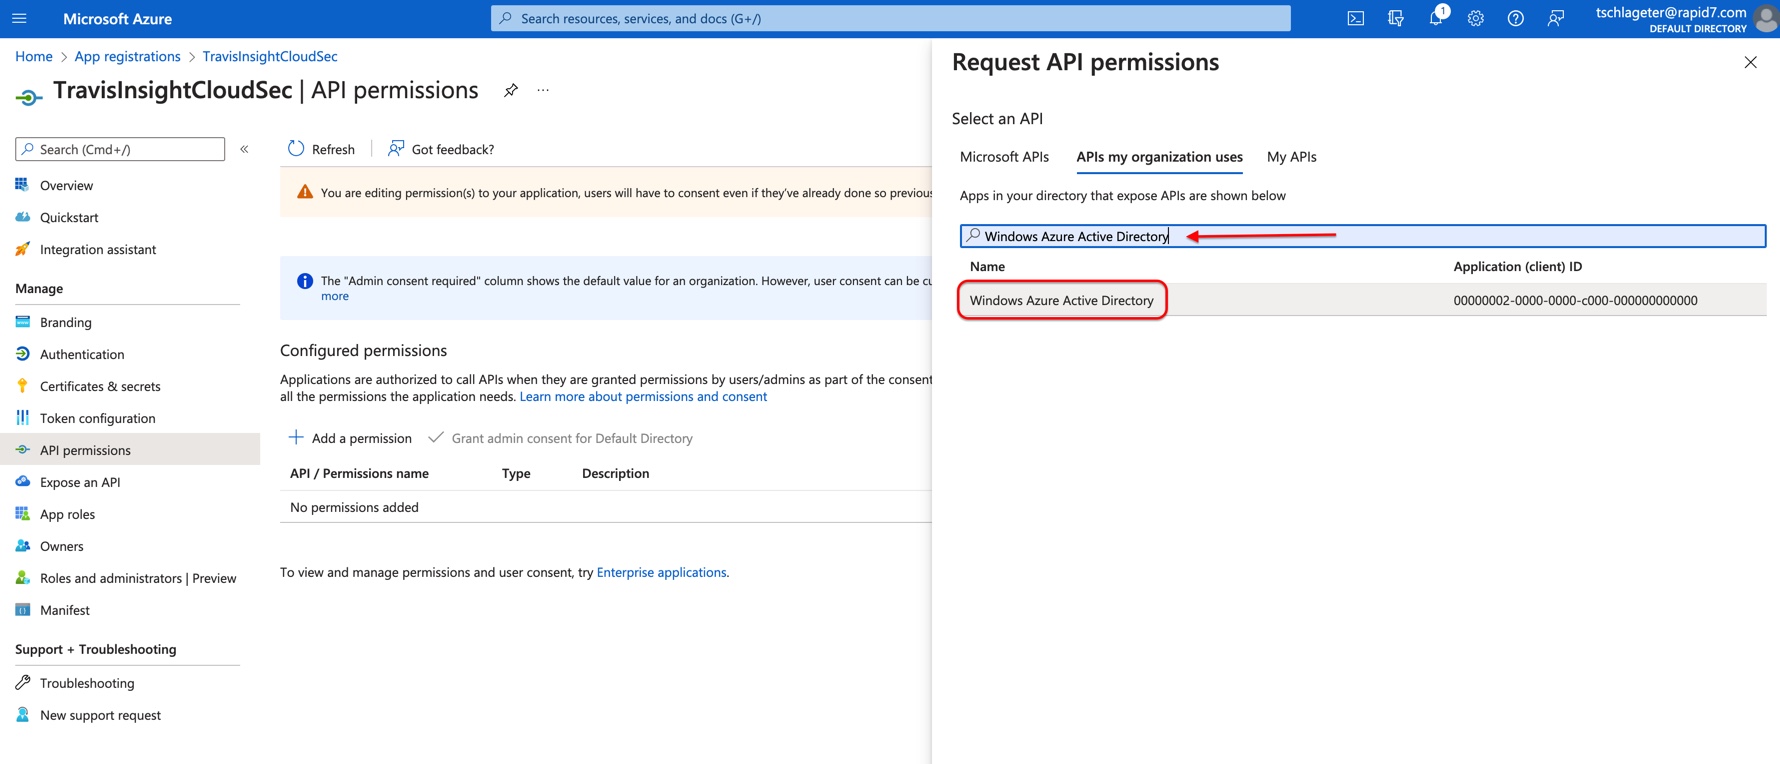Click Add a permission
Image resolution: width=1780 pixels, height=764 pixels.
(350, 438)
